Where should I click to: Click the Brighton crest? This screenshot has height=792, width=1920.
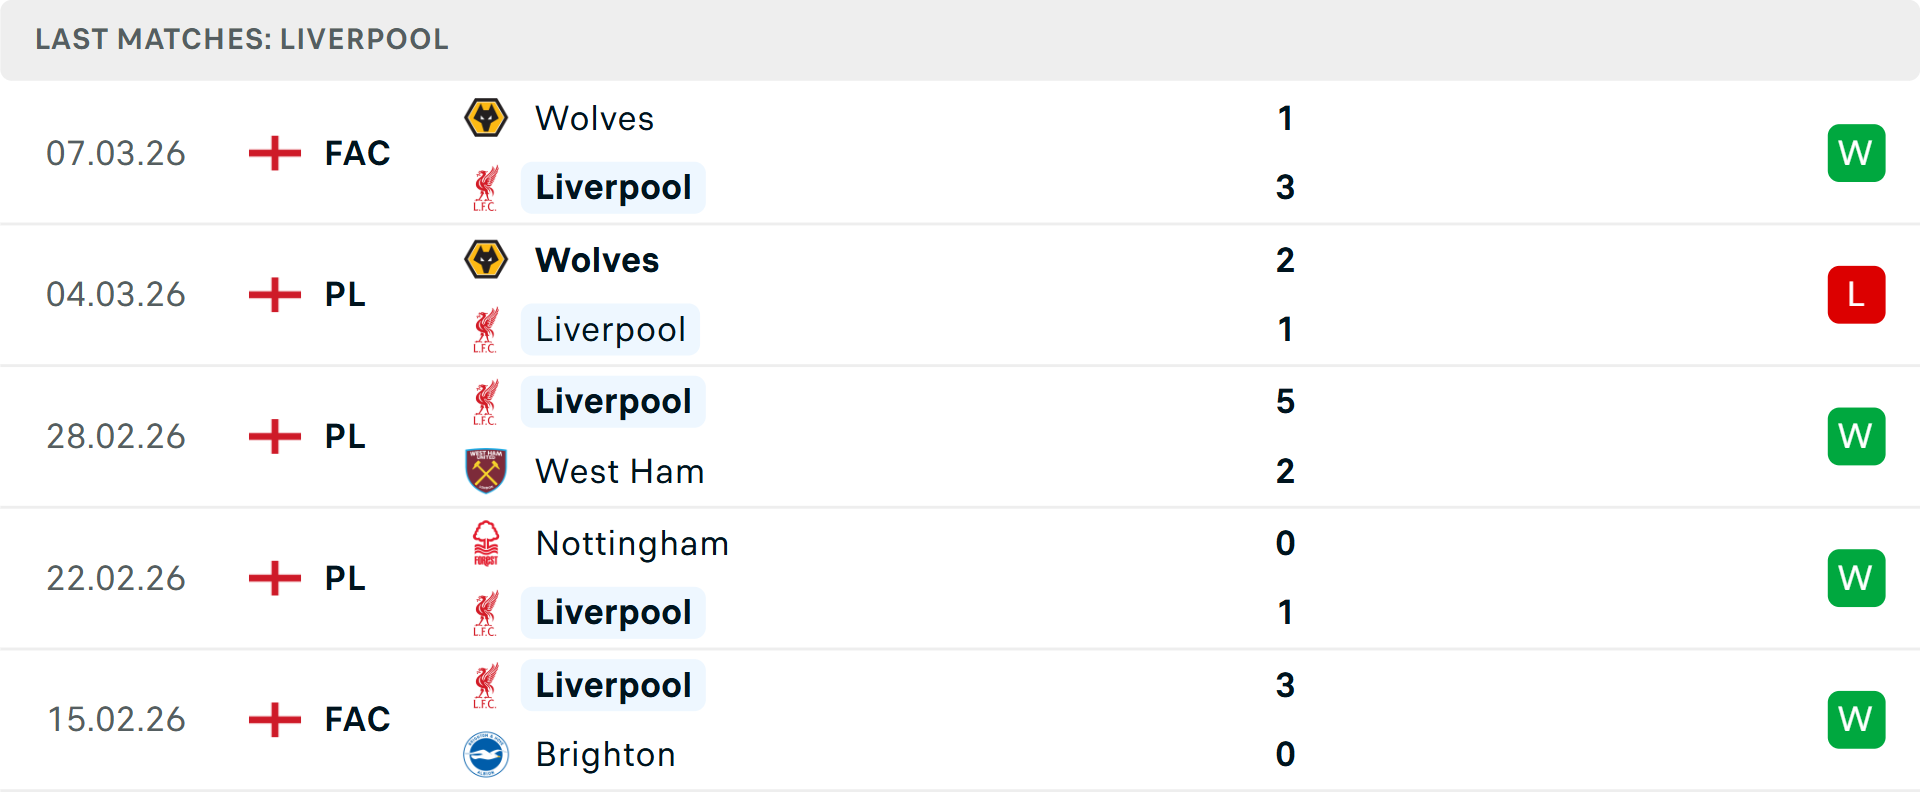tap(486, 754)
